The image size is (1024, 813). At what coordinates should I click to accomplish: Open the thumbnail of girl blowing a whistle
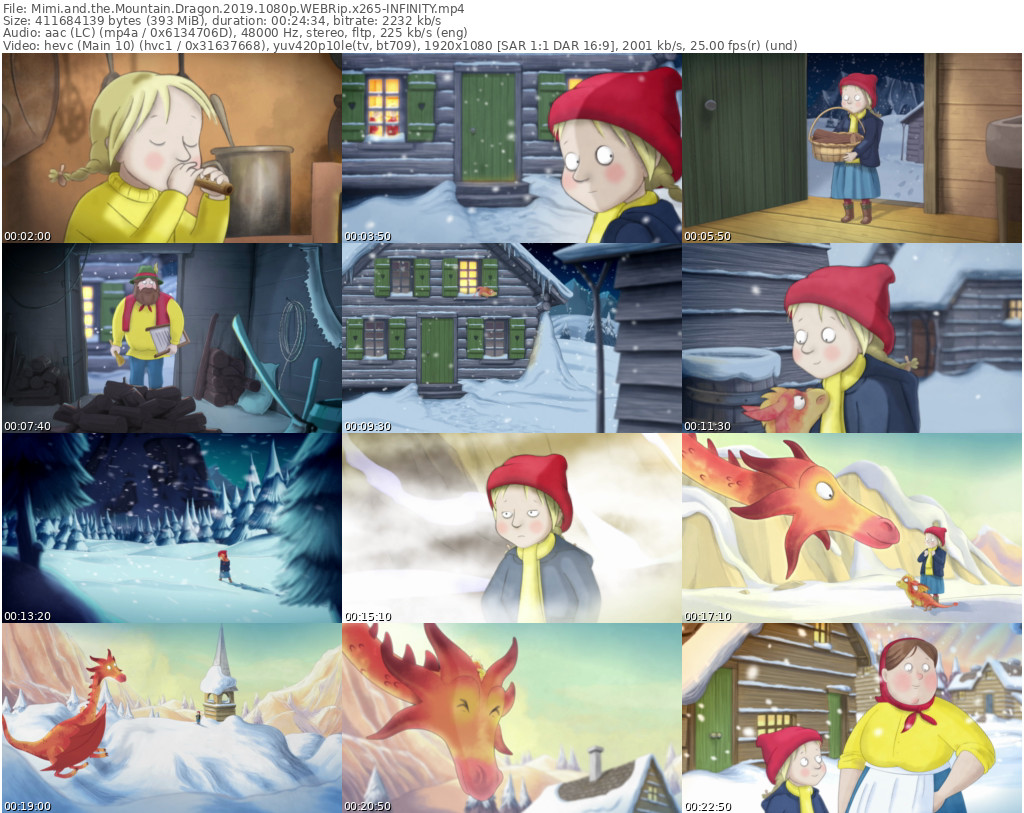click(x=171, y=148)
